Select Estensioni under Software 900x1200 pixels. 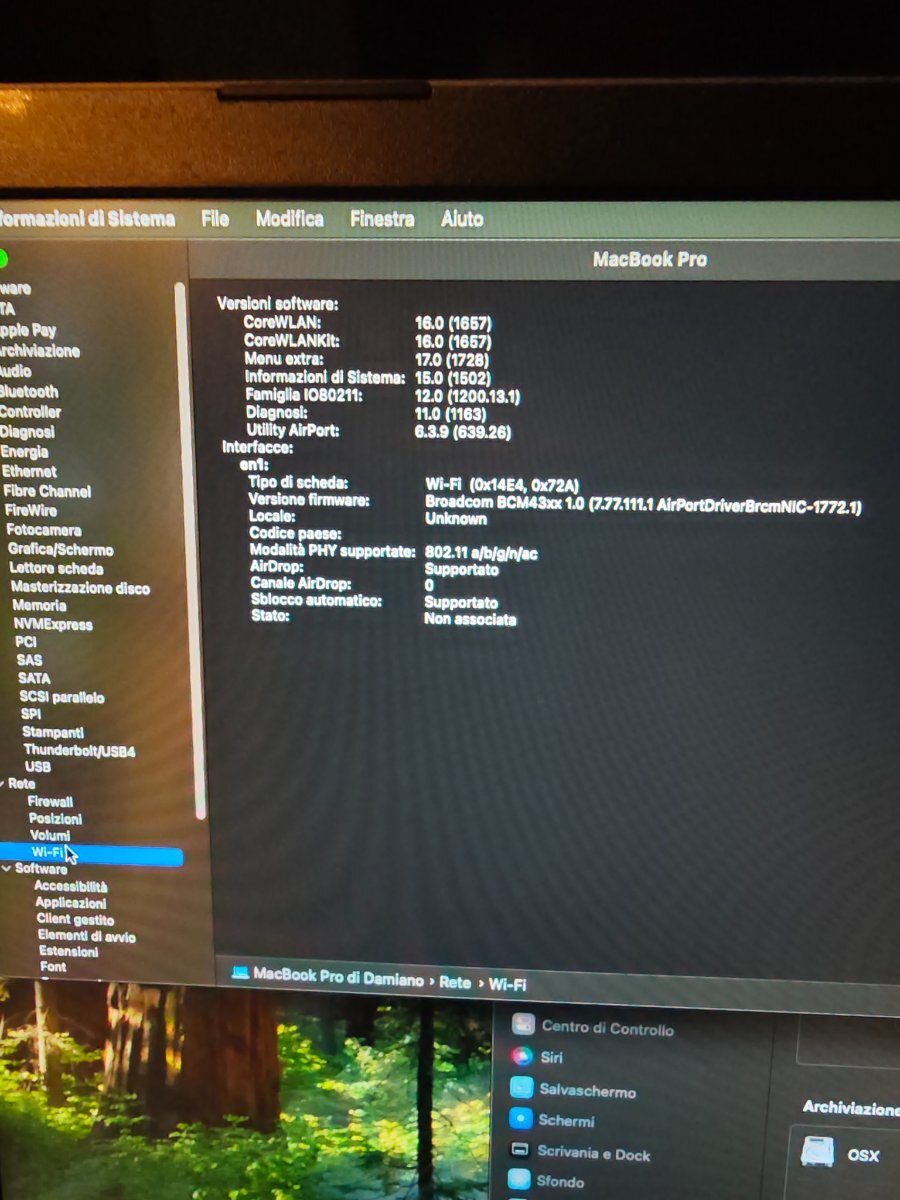tap(69, 952)
